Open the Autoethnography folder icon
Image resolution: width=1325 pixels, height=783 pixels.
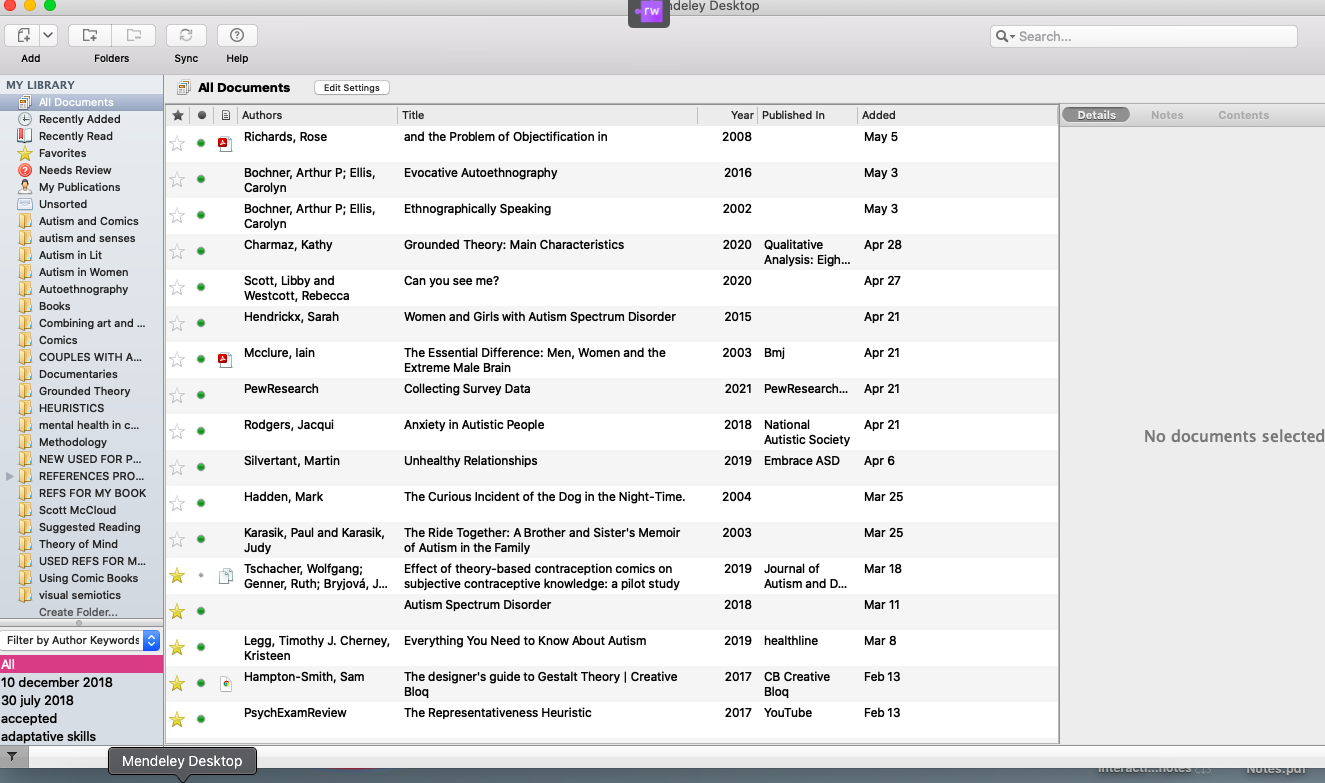coord(25,289)
